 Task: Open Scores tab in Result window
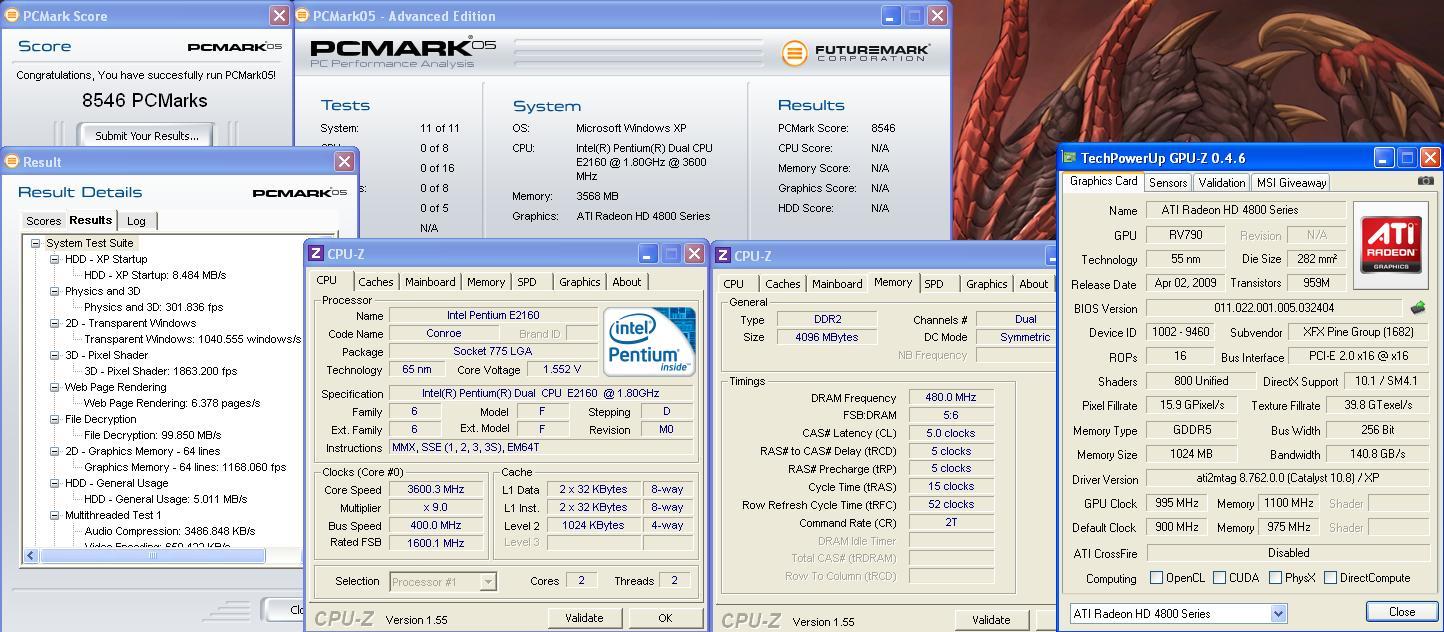(43, 221)
